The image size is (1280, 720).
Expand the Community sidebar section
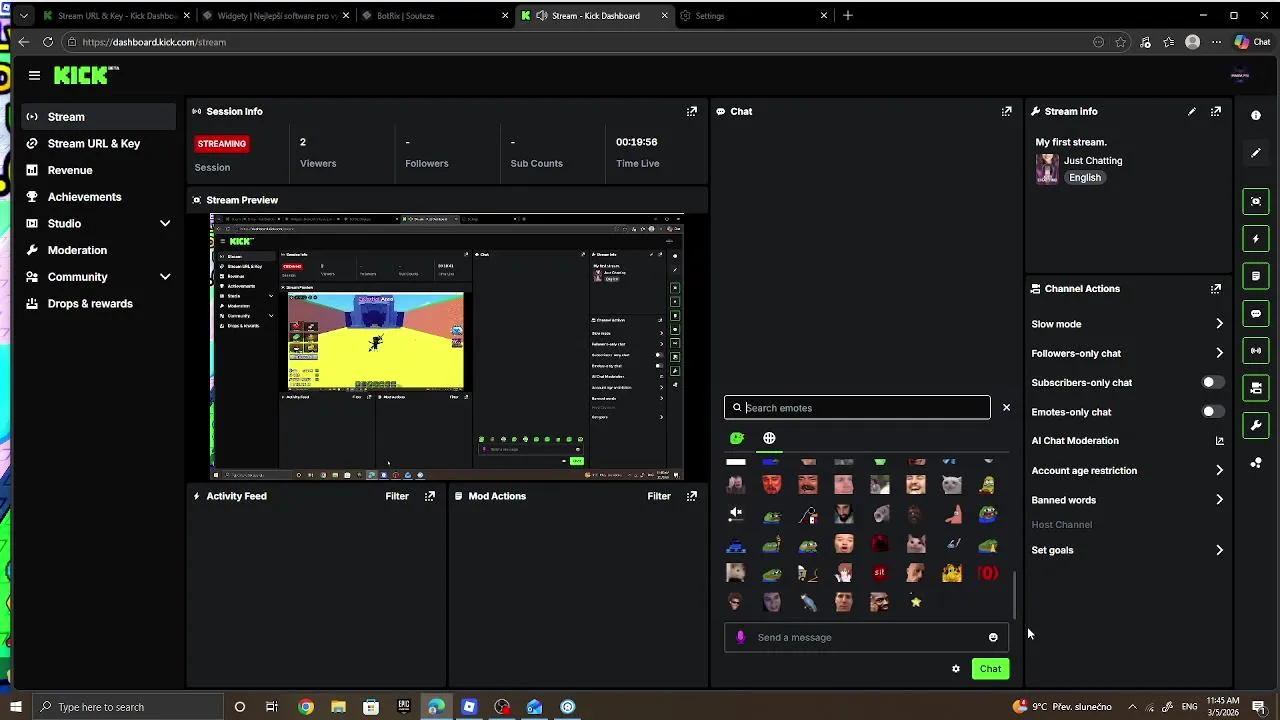coord(165,277)
